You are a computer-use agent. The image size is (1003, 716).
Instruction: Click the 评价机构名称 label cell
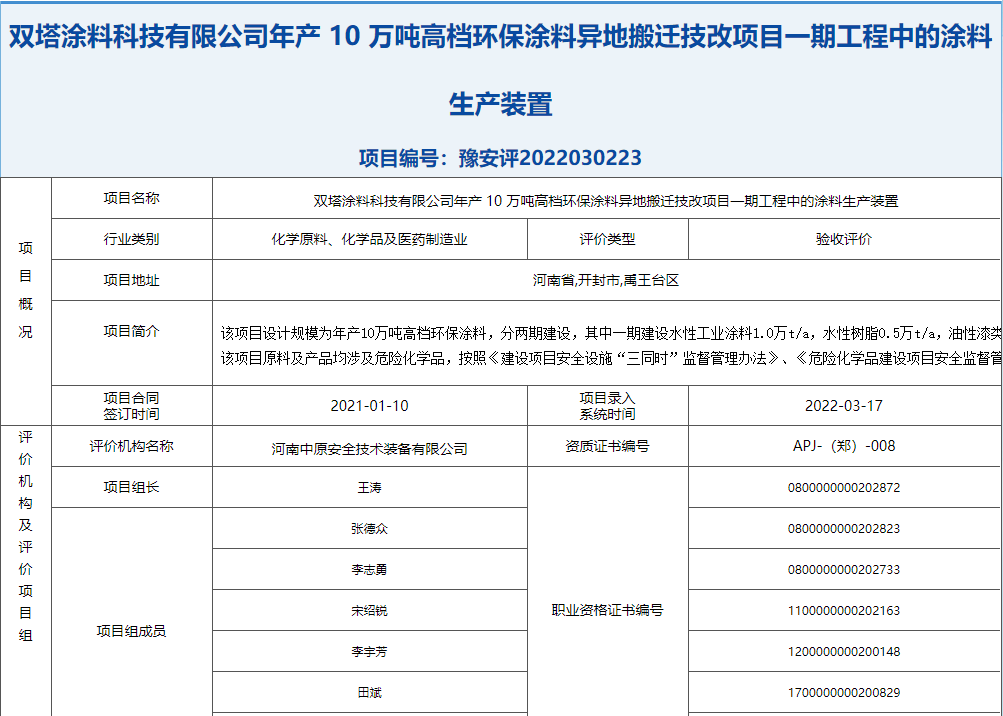(x=132, y=446)
